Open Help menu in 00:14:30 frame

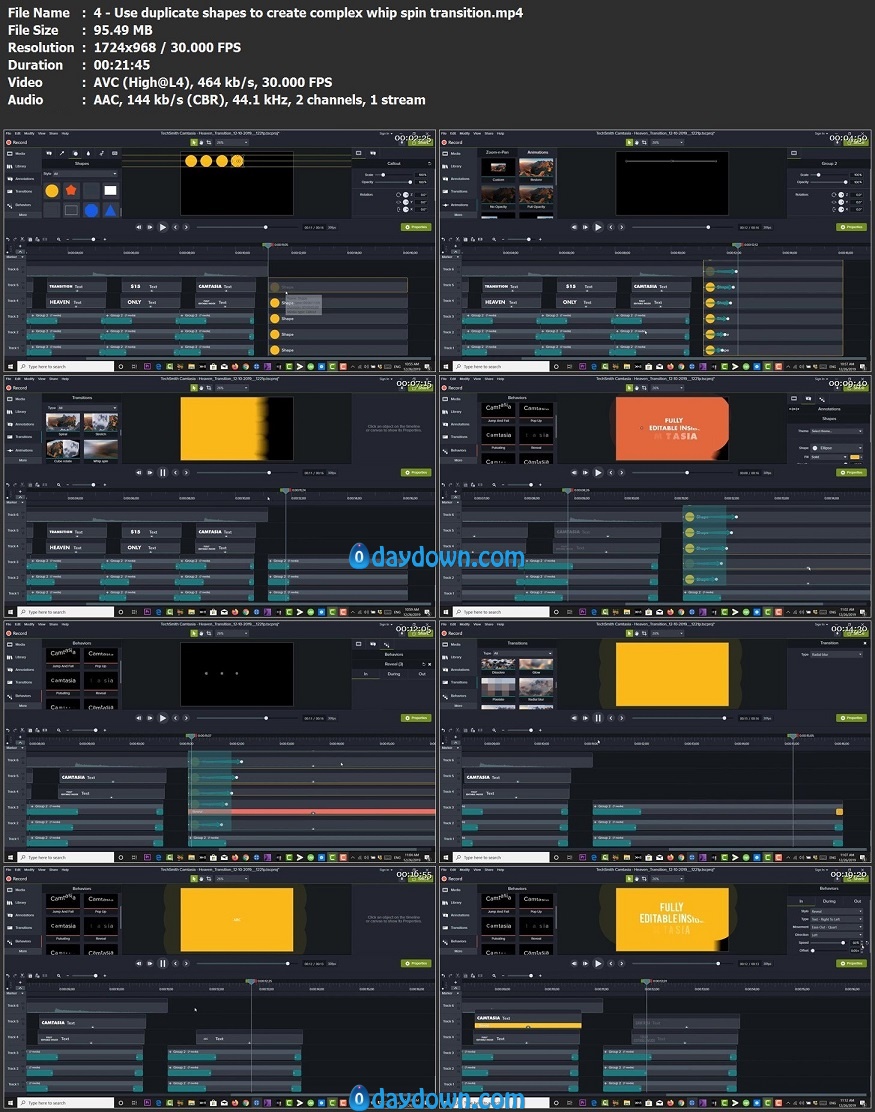pos(501,624)
